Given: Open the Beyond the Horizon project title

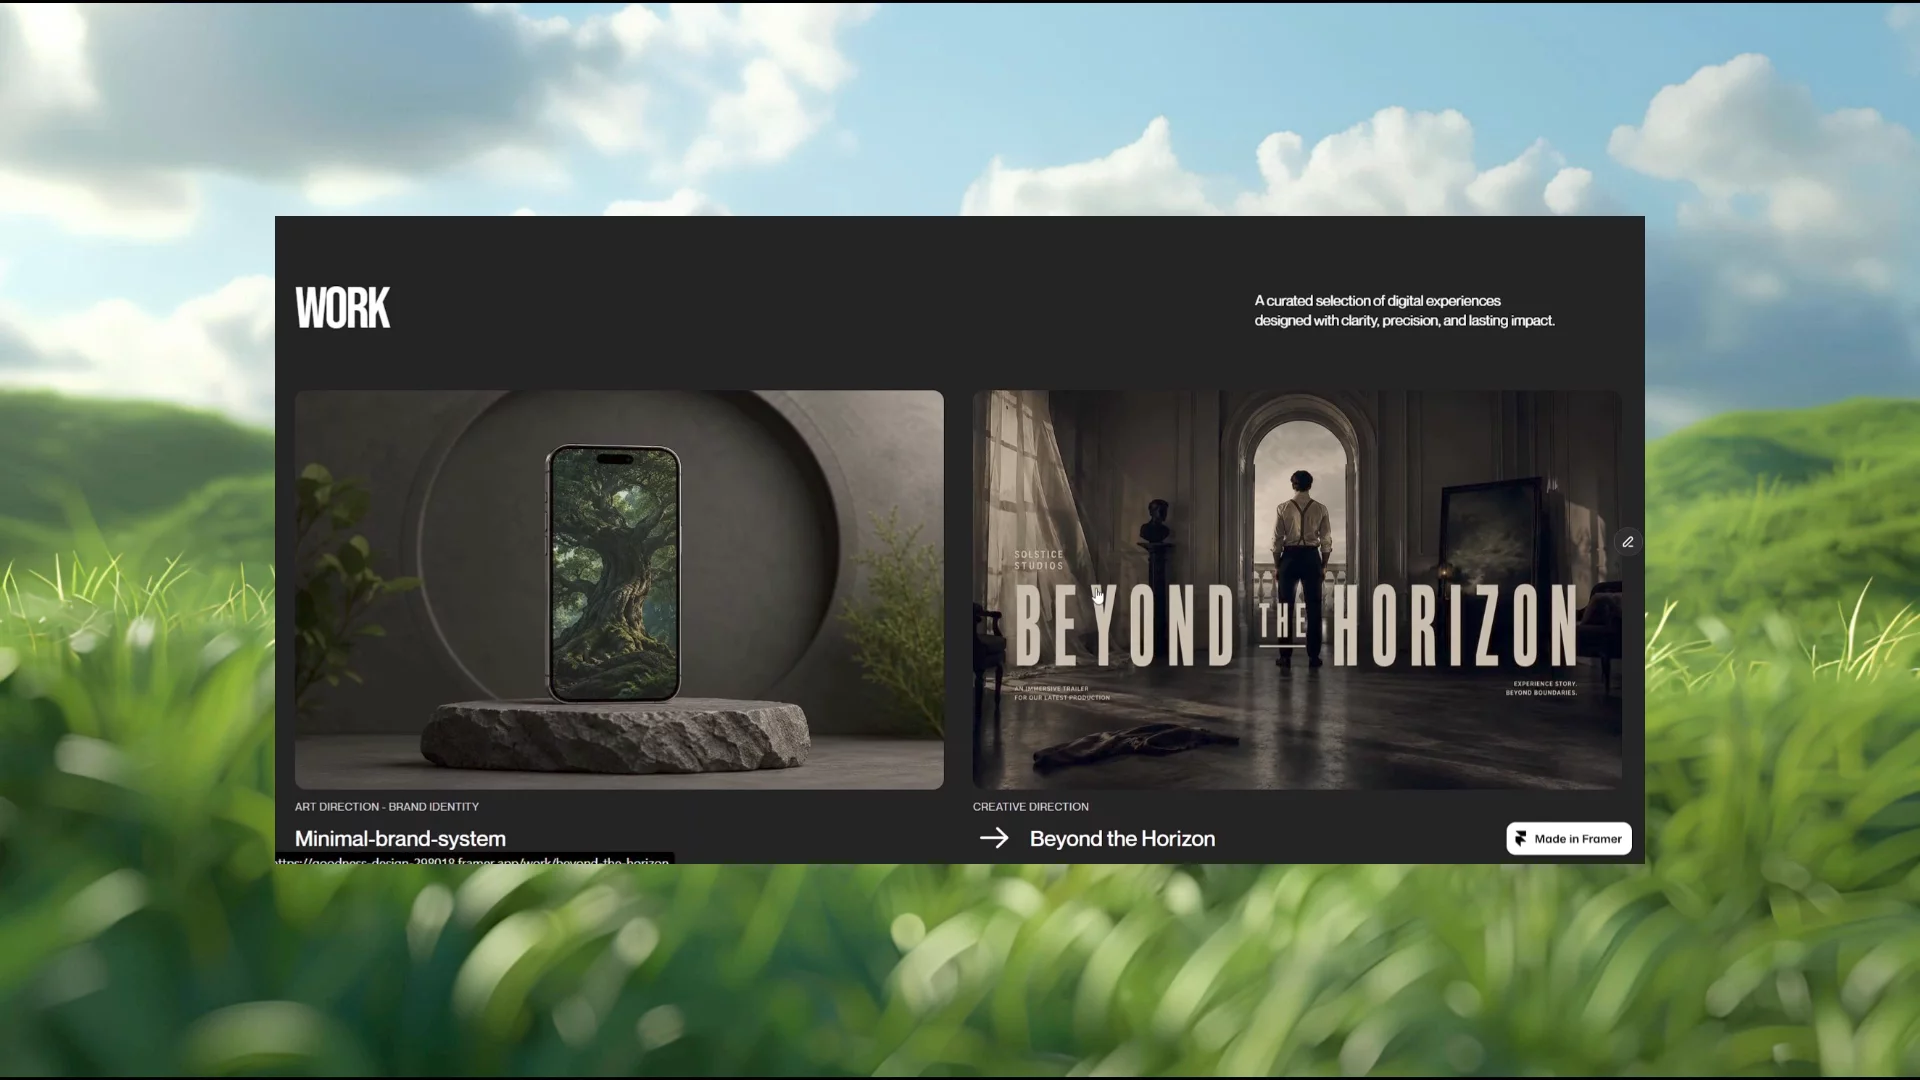Looking at the screenshot, I should (1122, 839).
